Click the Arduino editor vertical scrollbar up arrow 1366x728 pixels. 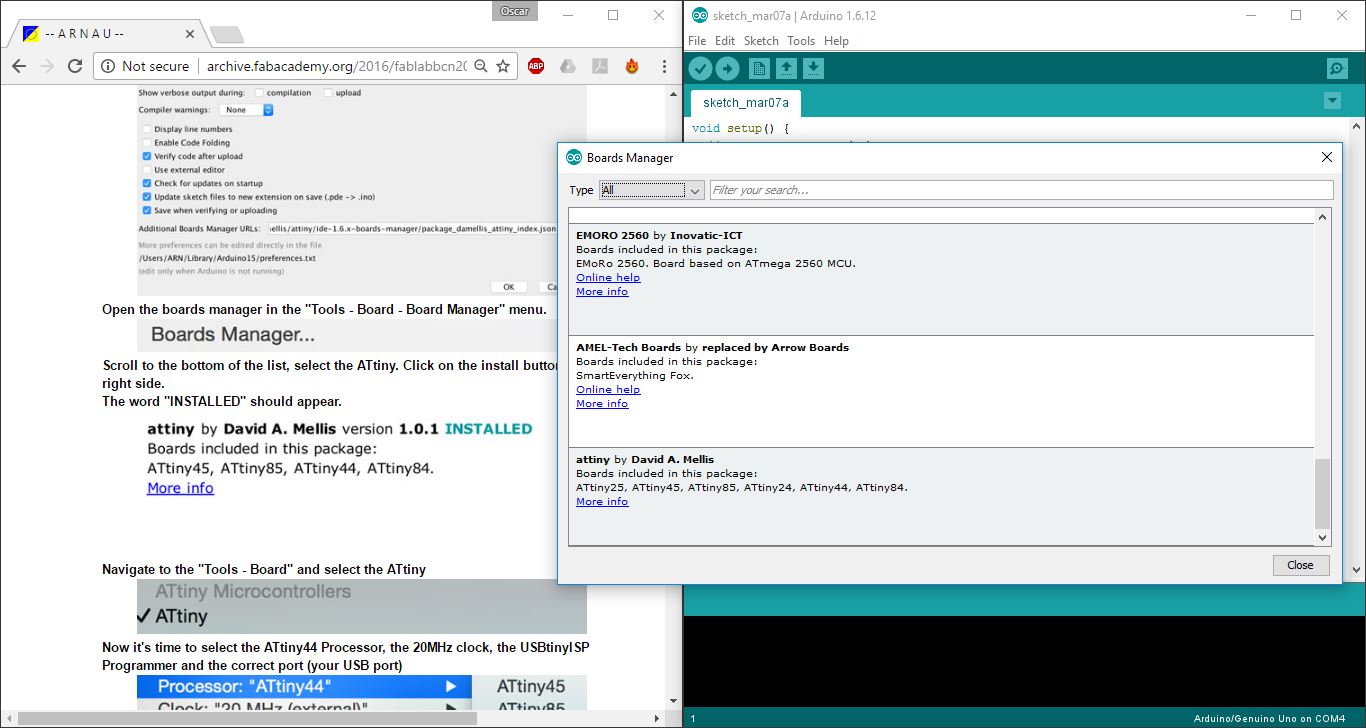1356,127
